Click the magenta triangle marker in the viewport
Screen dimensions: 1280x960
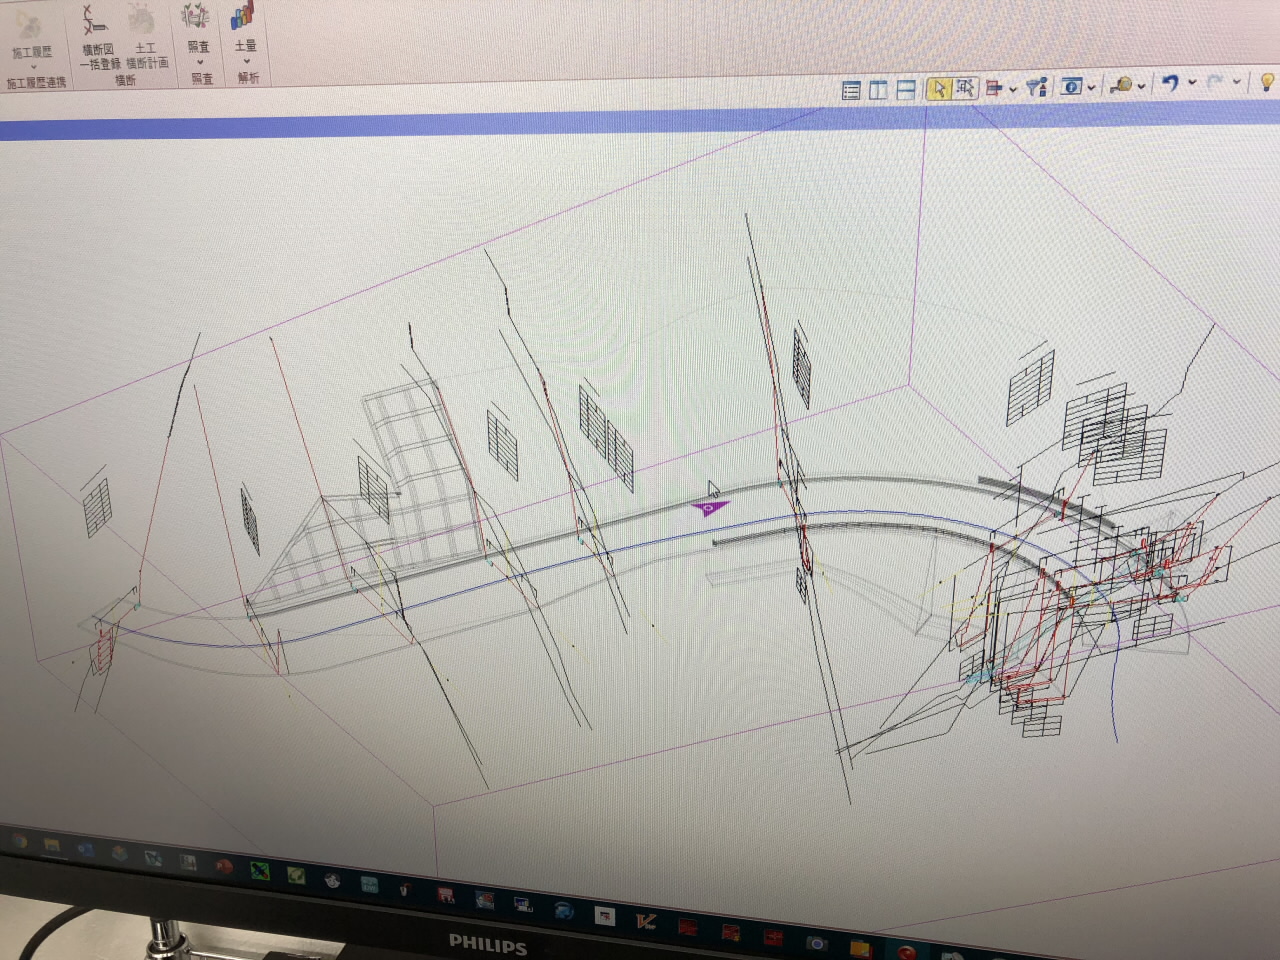tap(709, 508)
